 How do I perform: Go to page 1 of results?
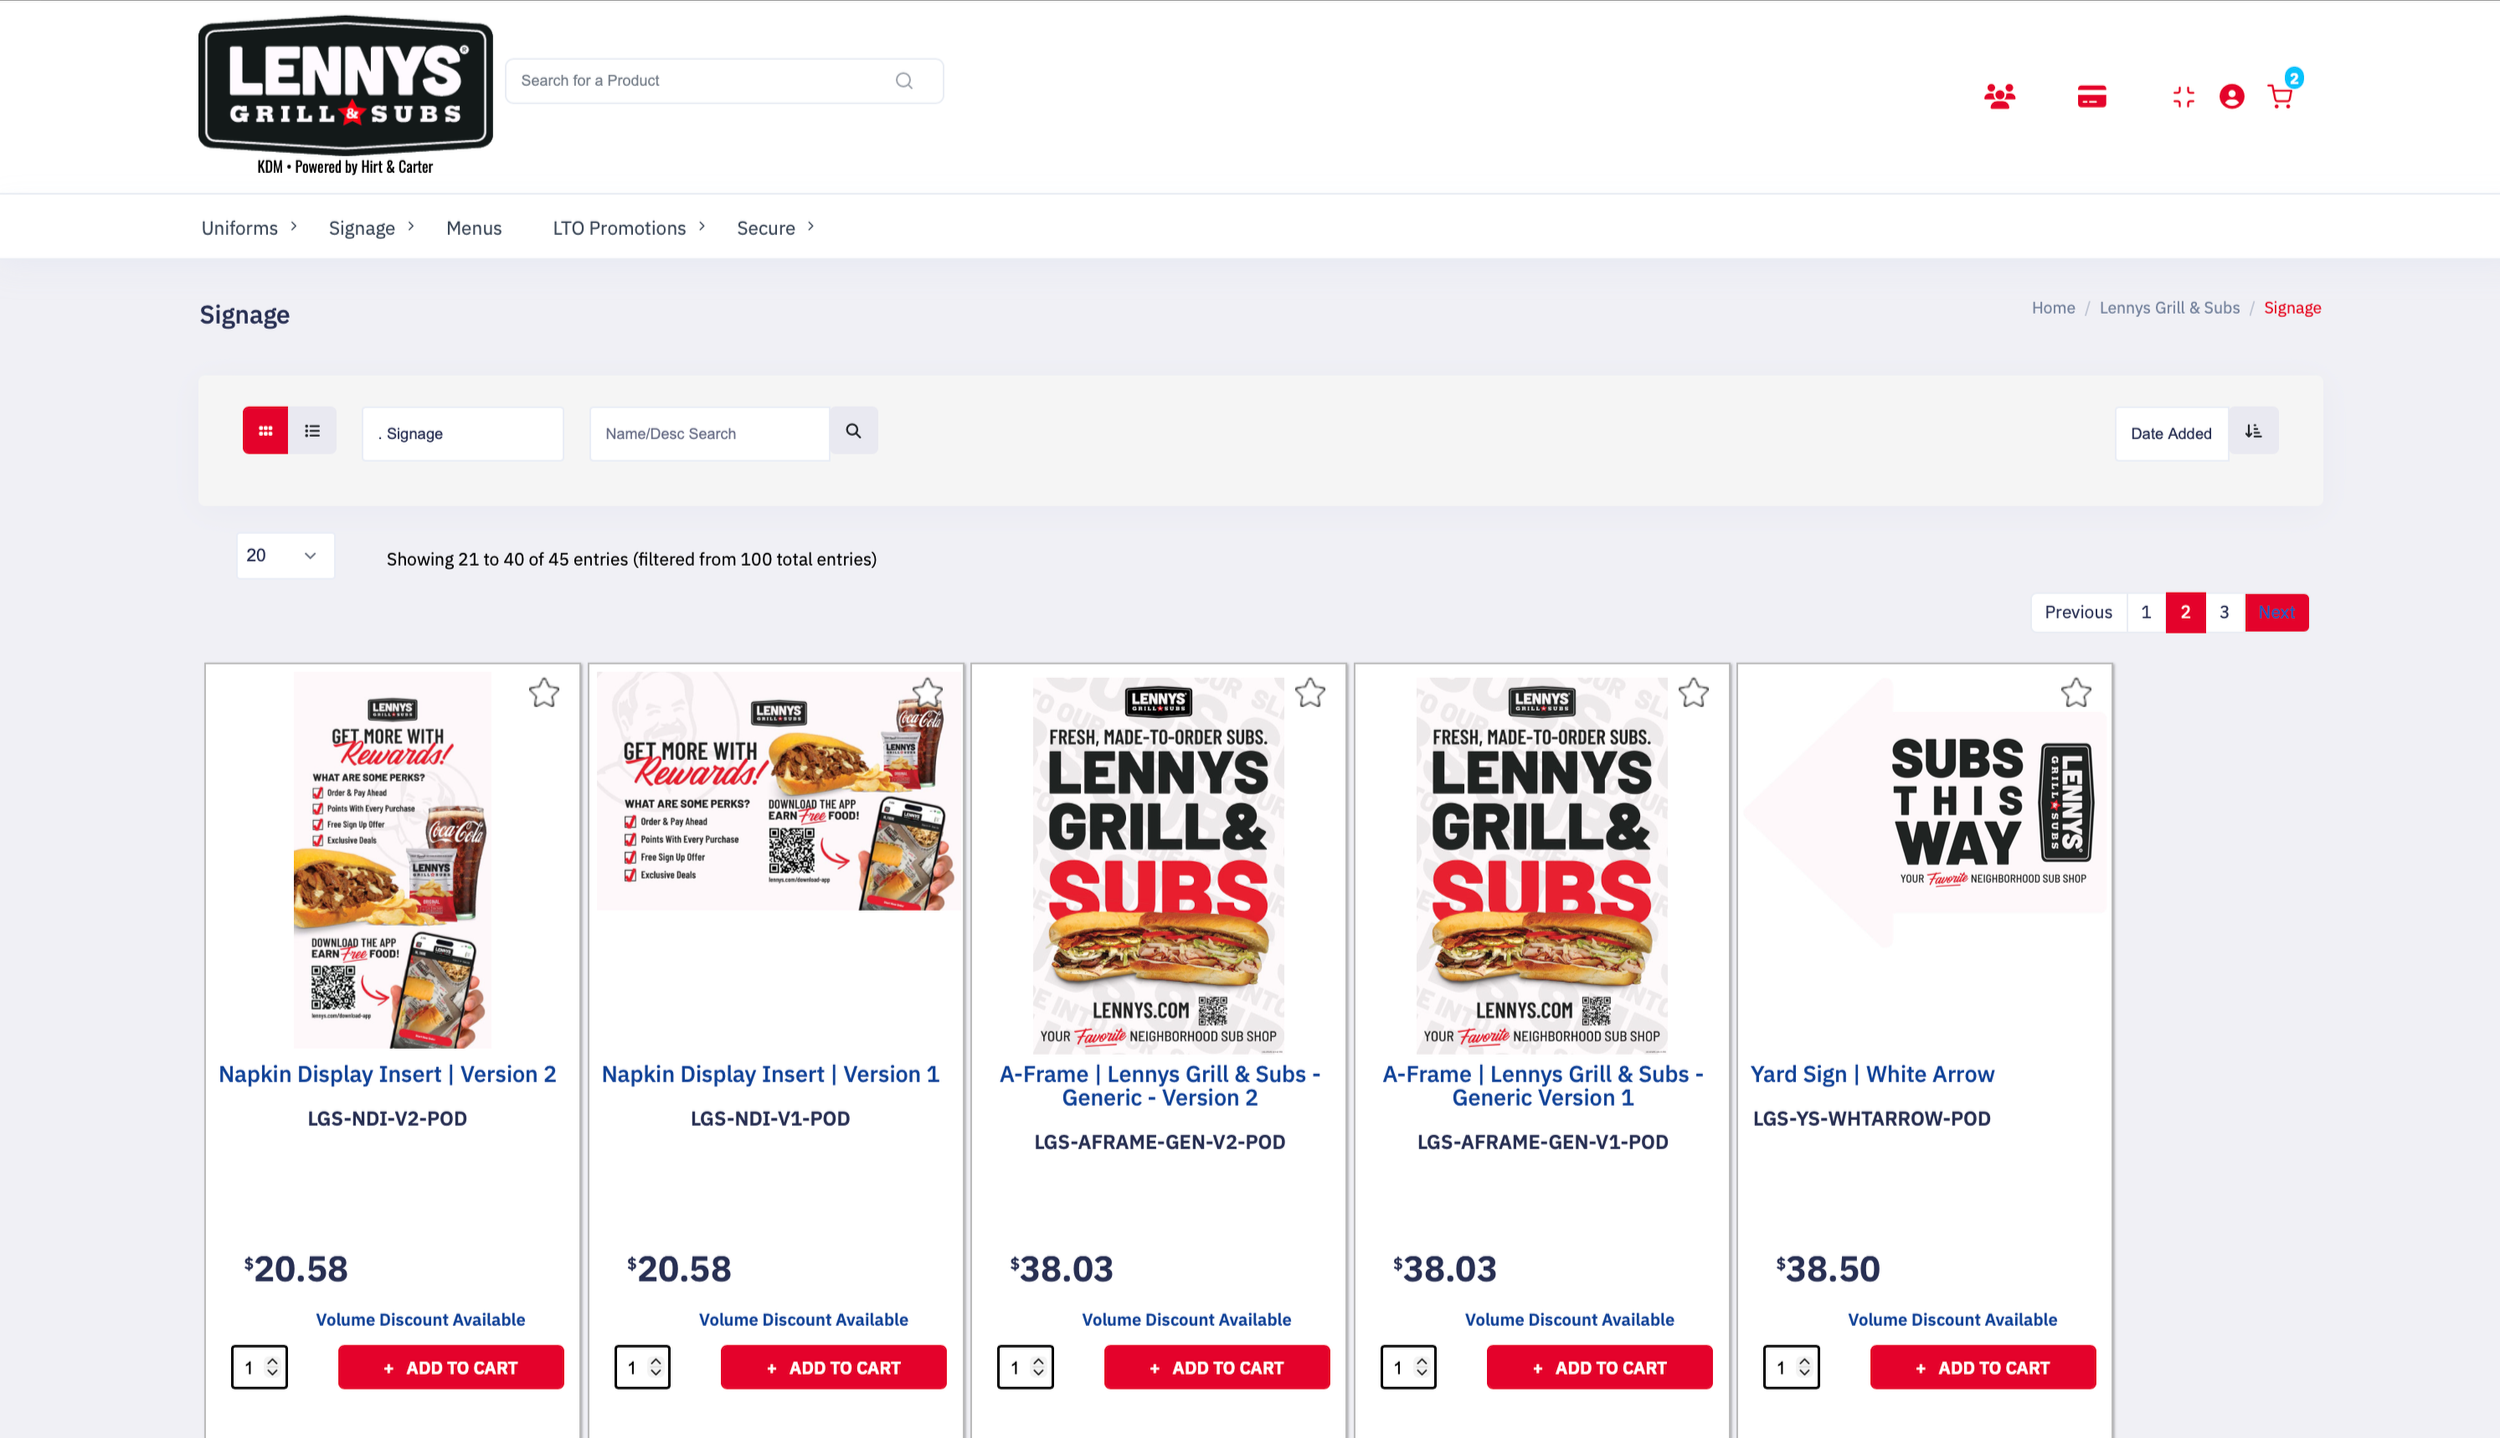coord(2146,613)
